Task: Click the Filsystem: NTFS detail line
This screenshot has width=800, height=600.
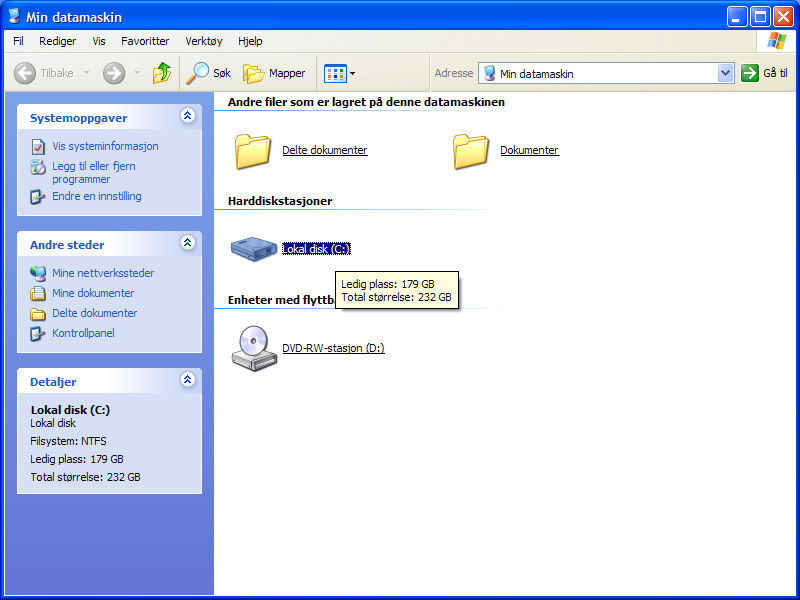Action: point(68,441)
